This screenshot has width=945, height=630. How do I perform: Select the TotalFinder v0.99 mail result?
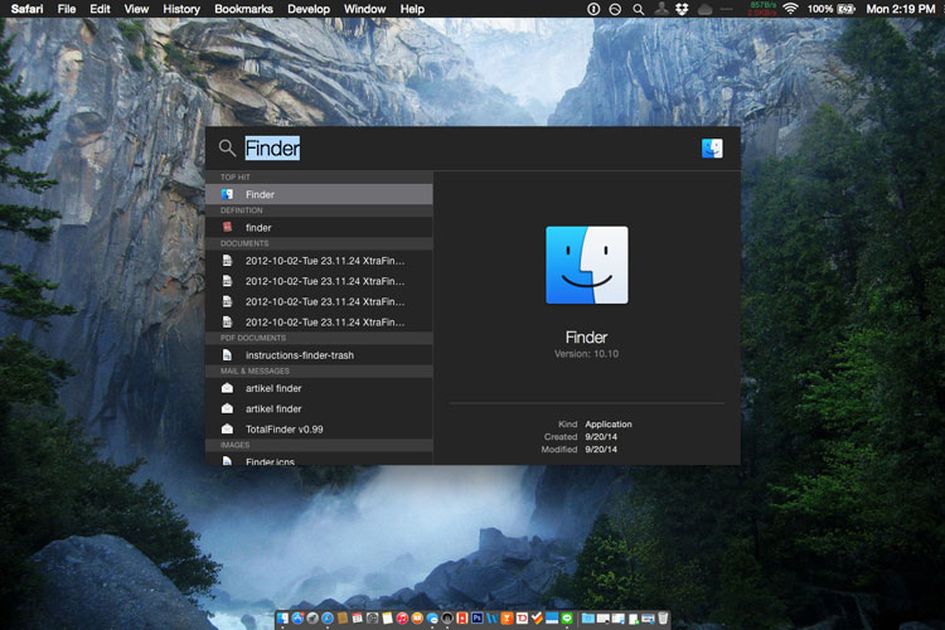[x=319, y=429]
